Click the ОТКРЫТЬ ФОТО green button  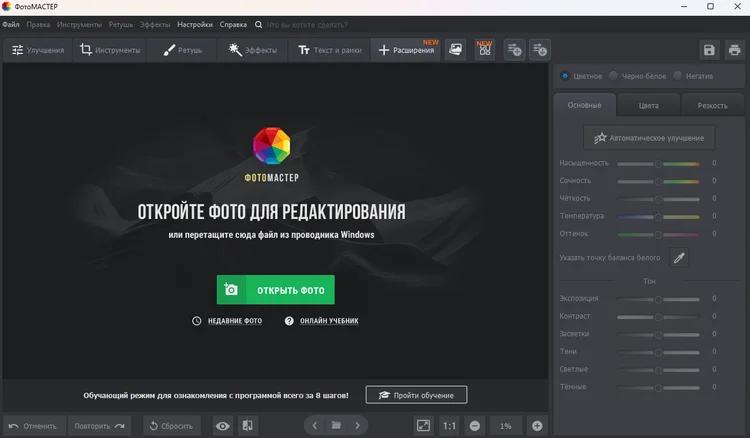point(276,290)
